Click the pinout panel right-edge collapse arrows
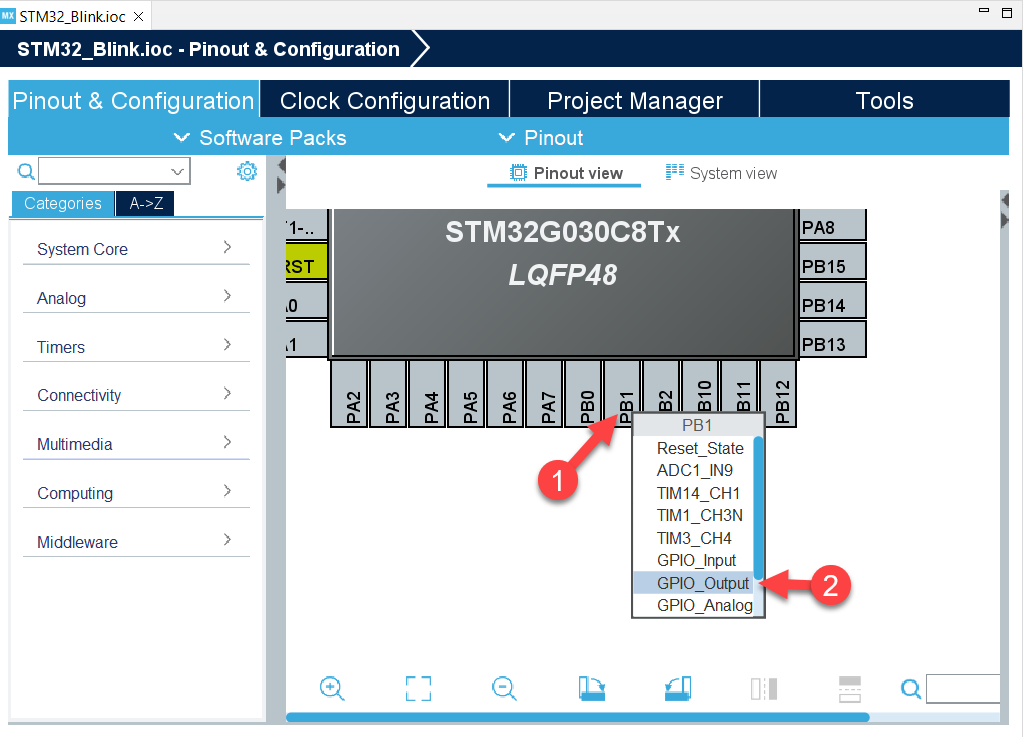Image resolution: width=1023 pixels, height=737 pixels. pyautogui.click(x=1005, y=209)
